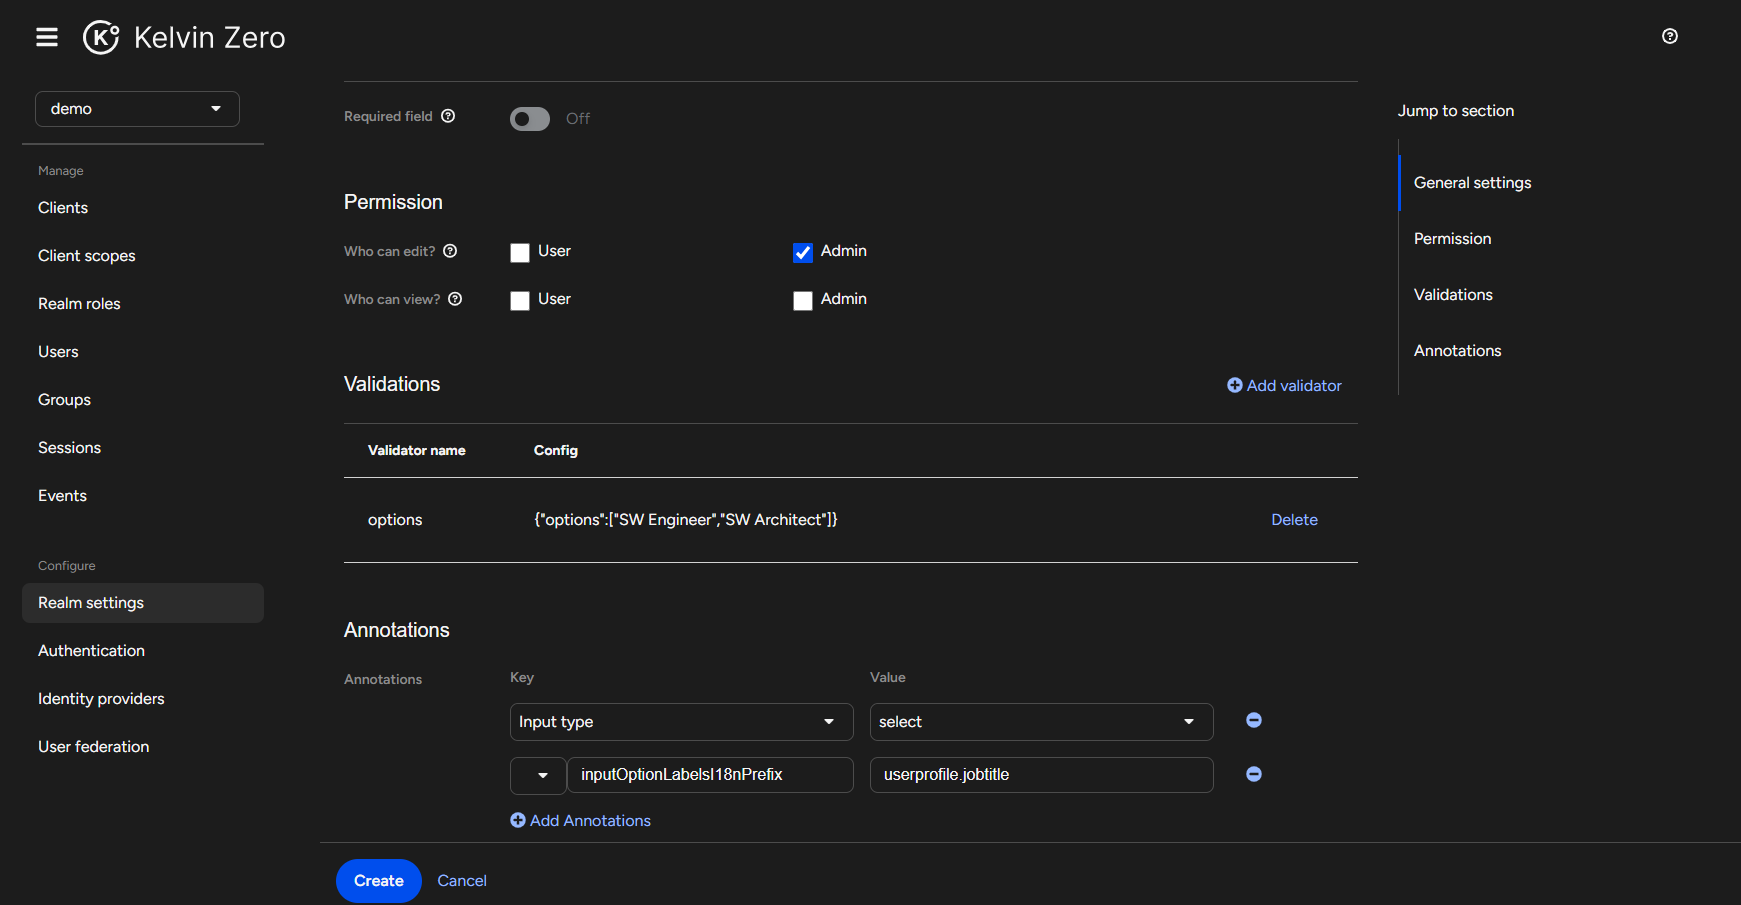
Task: Delete the options validator
Action: coord(1294,519)
